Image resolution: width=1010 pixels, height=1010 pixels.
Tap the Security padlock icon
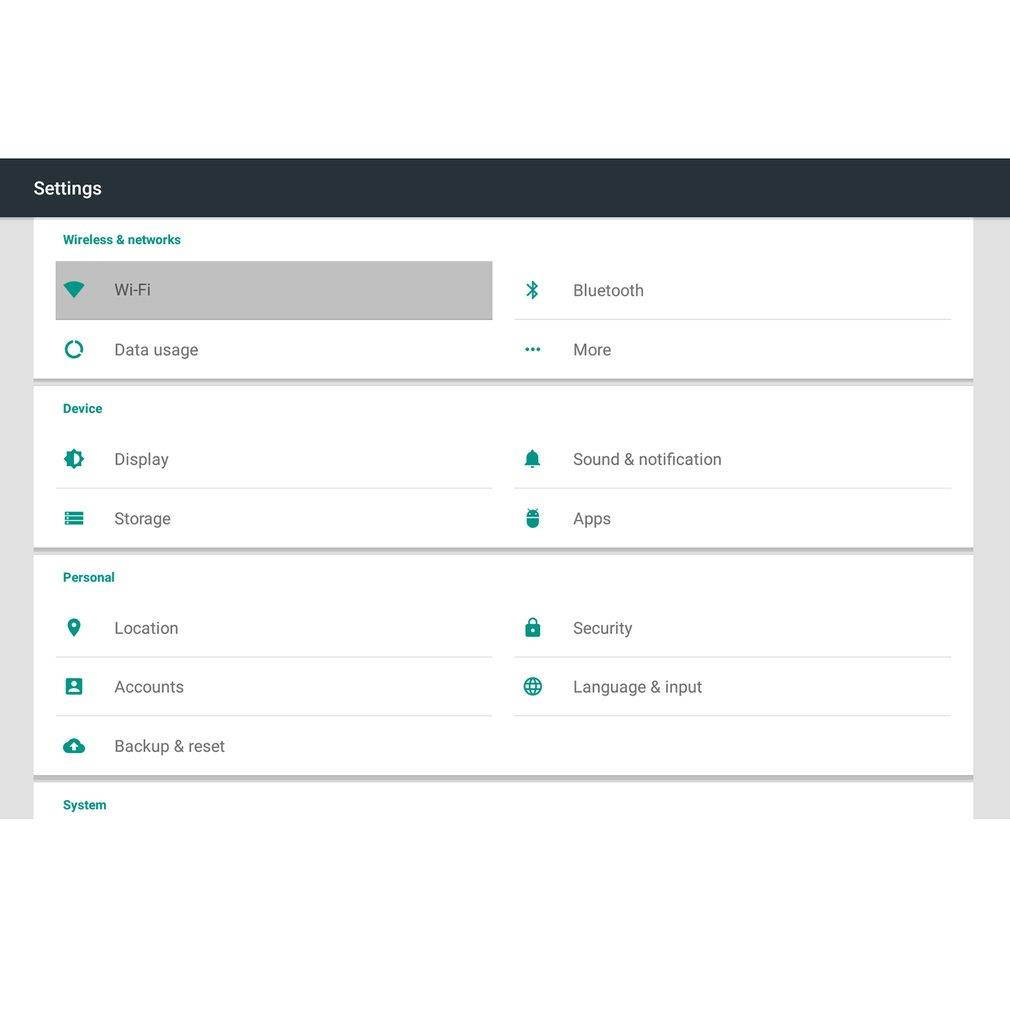(x=532, y=628)
